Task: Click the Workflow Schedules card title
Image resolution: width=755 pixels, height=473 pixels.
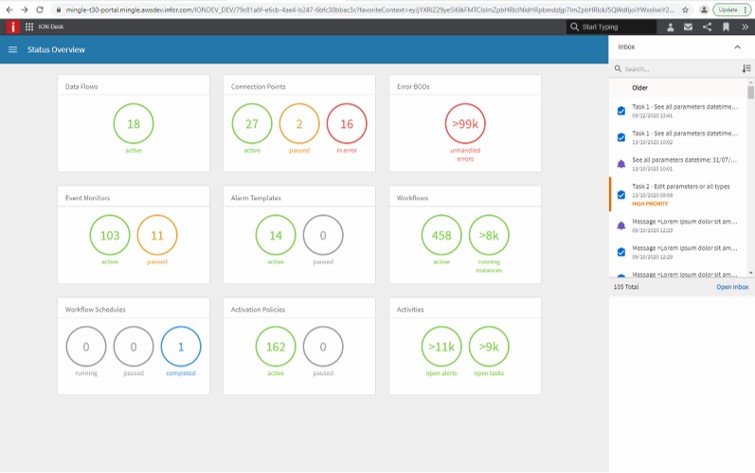Action: (95, 309)
